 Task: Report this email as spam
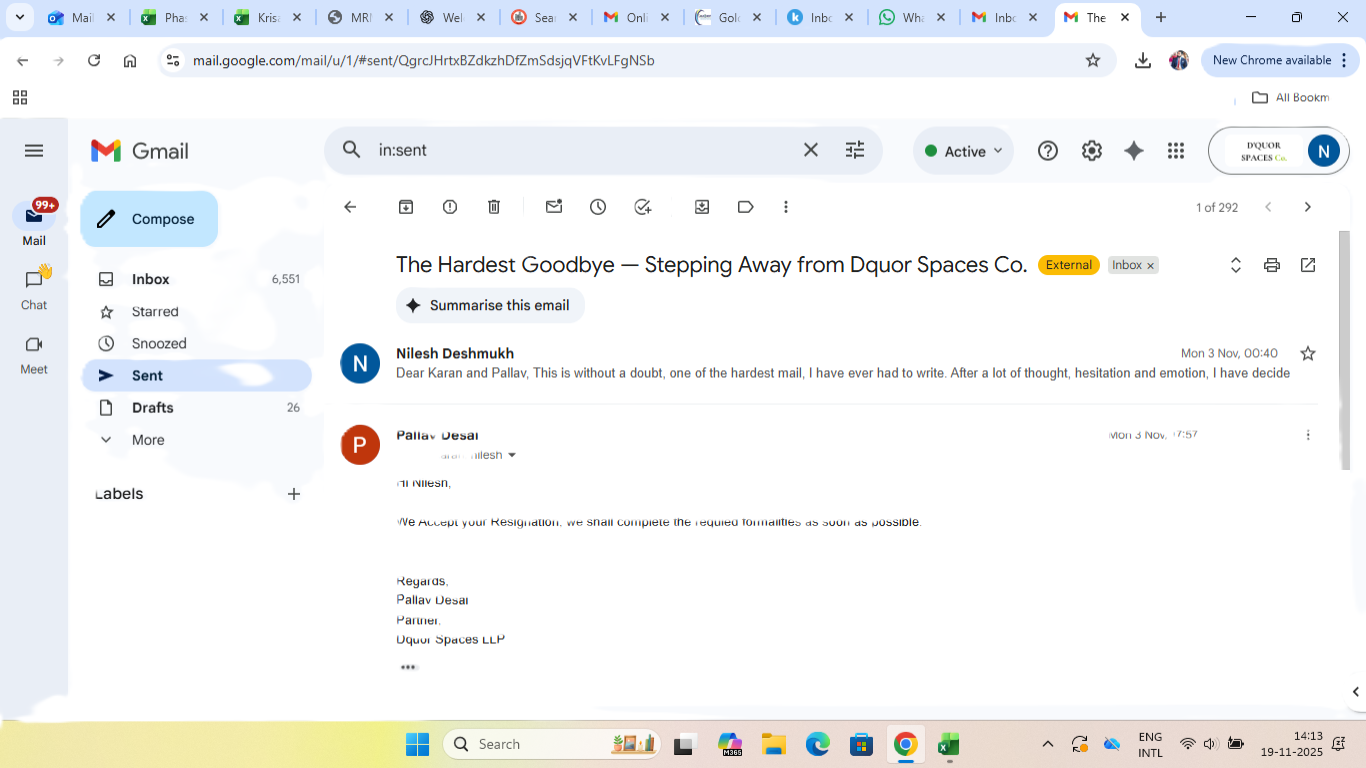point(450,207)
